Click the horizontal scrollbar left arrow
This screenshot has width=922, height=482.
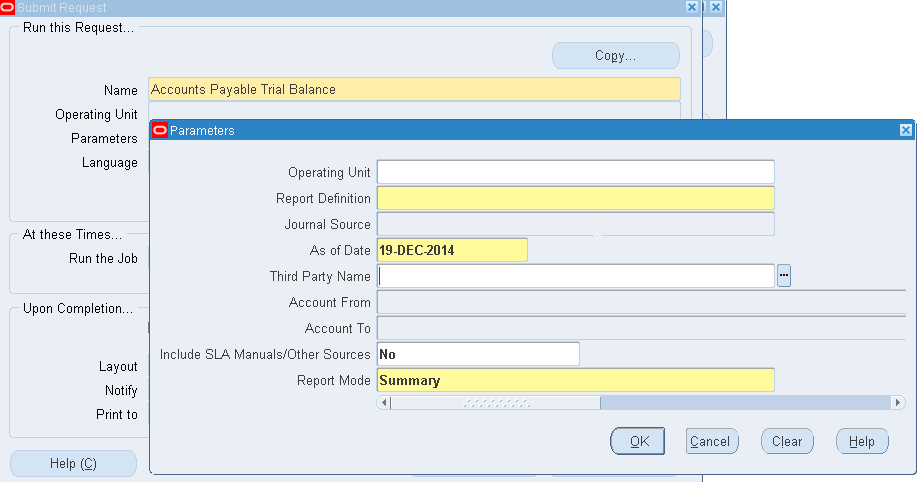pos(383,402)
